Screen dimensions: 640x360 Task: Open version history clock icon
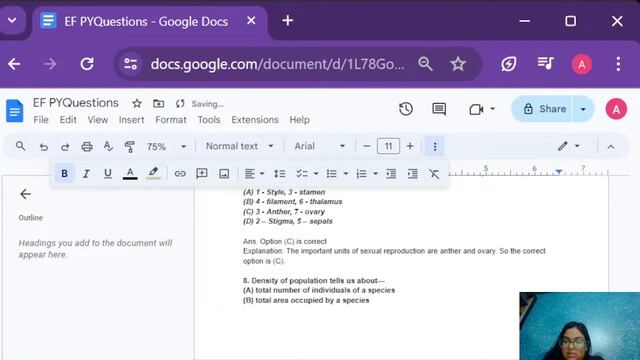[406, 109]
